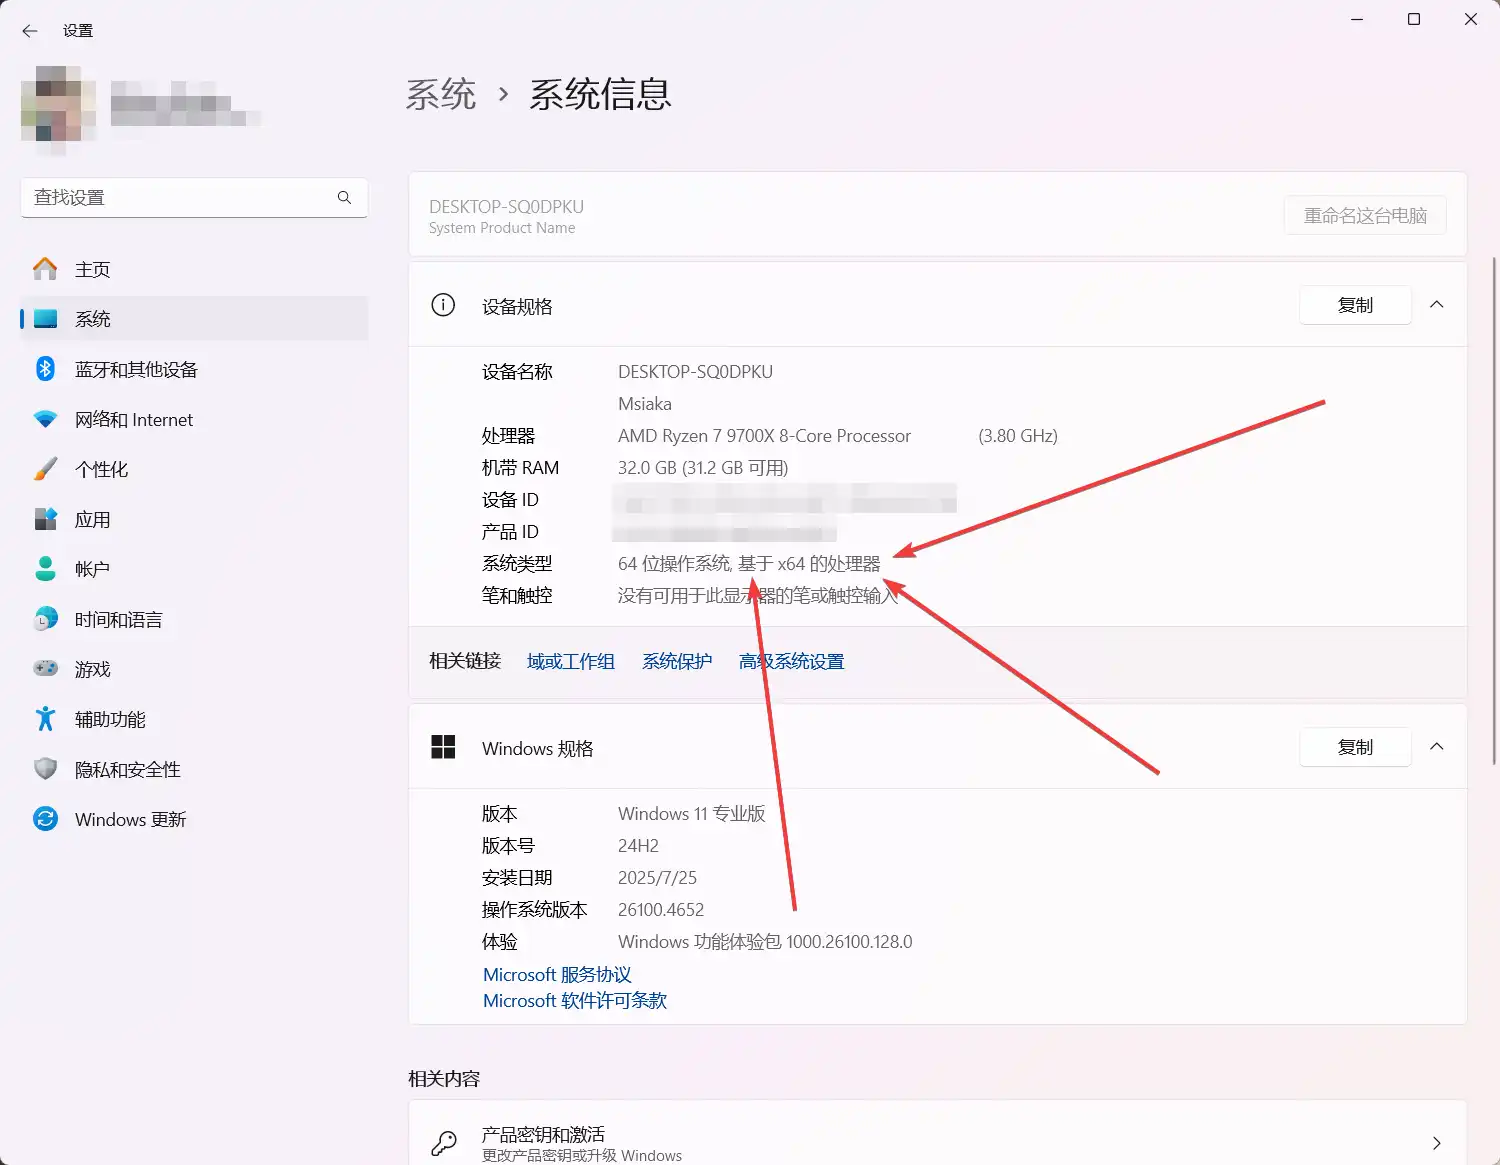This screenshot has height=1165, width=1500.
Task: Collapse the Windows 规格 section chevron
Action: pyautogui.click(x=1437, y=747)
